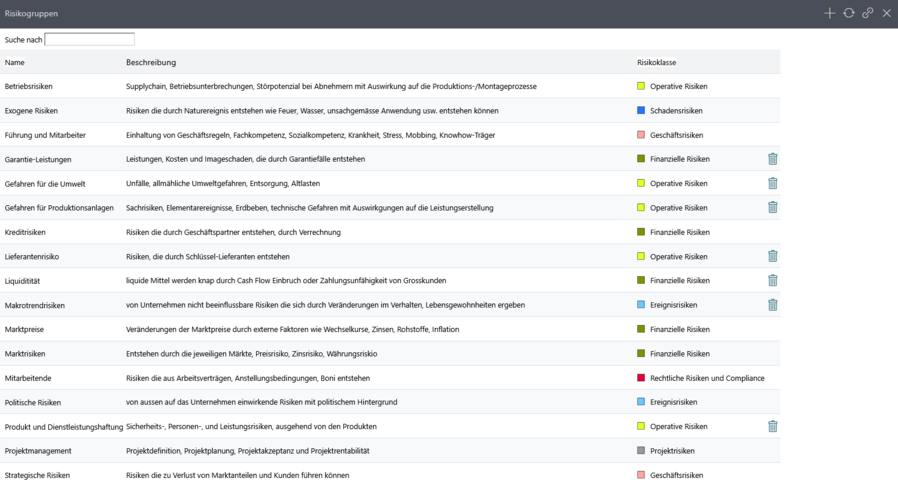Click the refresh icon in title bar

[848, 13]
